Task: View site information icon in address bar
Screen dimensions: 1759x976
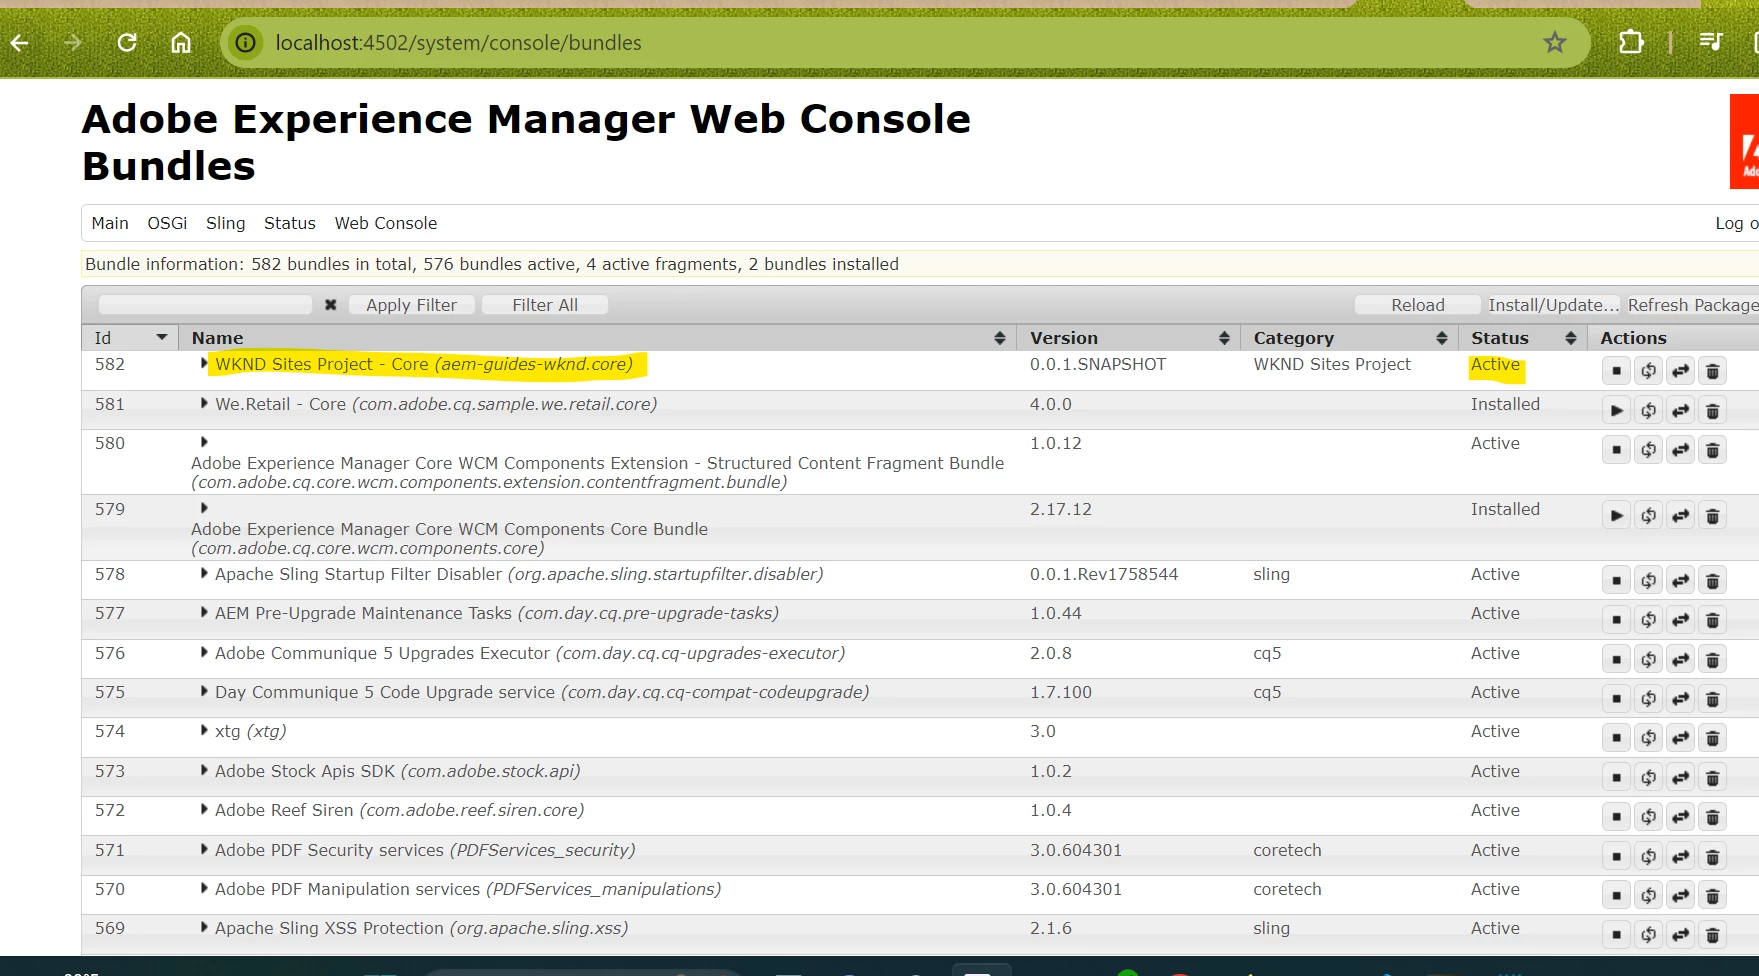Action: (x=245, y=43)
